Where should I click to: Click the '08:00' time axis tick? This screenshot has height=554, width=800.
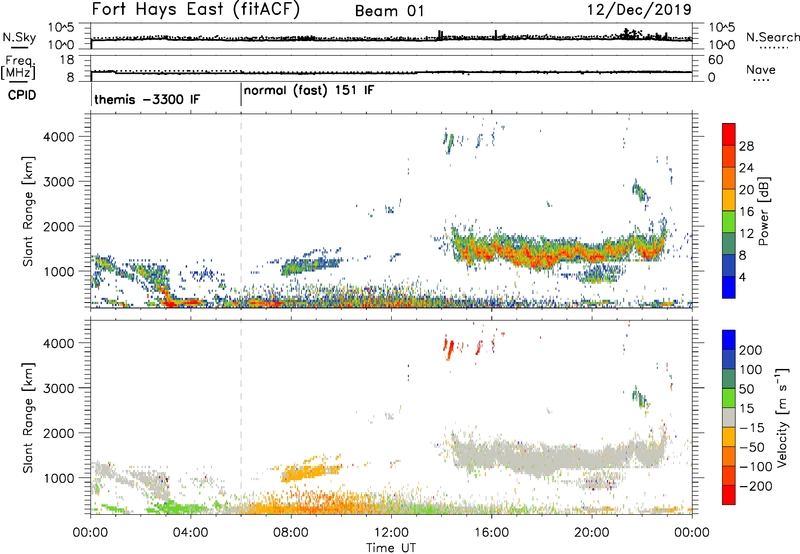pyautogui.click(x=291, y=533)
